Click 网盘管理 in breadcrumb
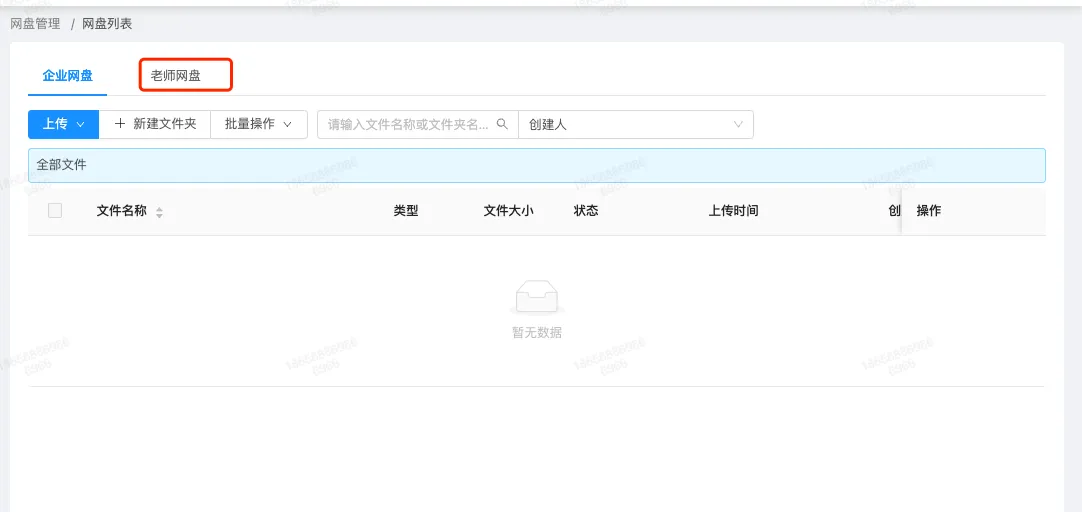1082x512 pixels. pyautogui.click(x=35, y=24)
